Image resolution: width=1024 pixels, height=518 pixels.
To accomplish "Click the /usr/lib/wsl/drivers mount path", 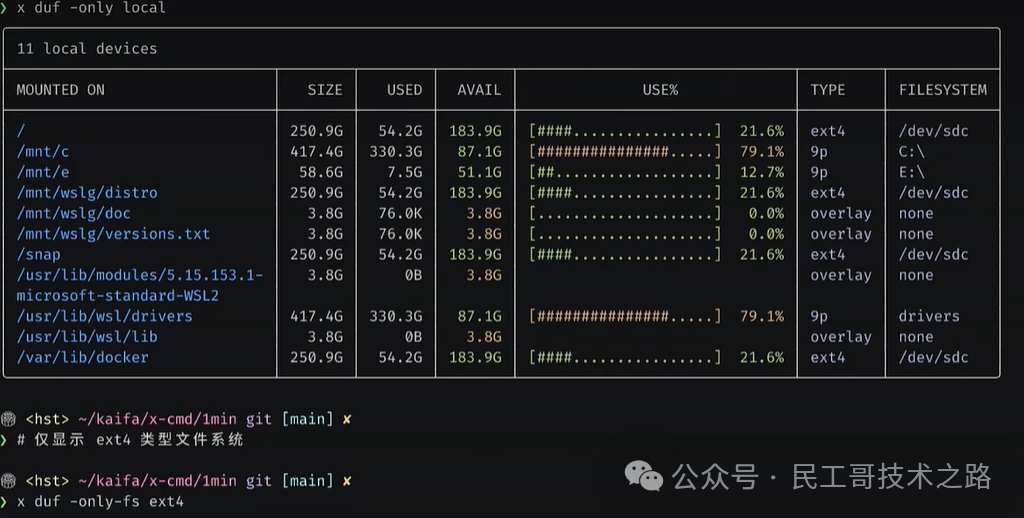I will click(104, 316).
